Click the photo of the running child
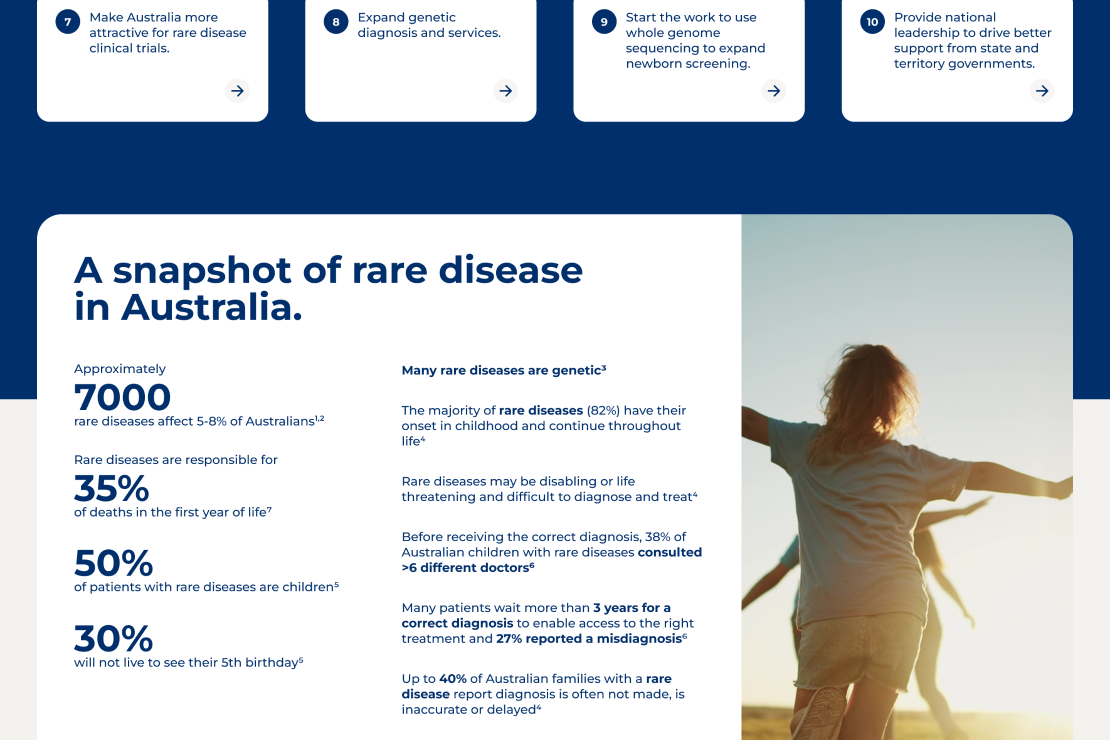The width and height of the screenshot is (1110, 740). tap(907, 477)
